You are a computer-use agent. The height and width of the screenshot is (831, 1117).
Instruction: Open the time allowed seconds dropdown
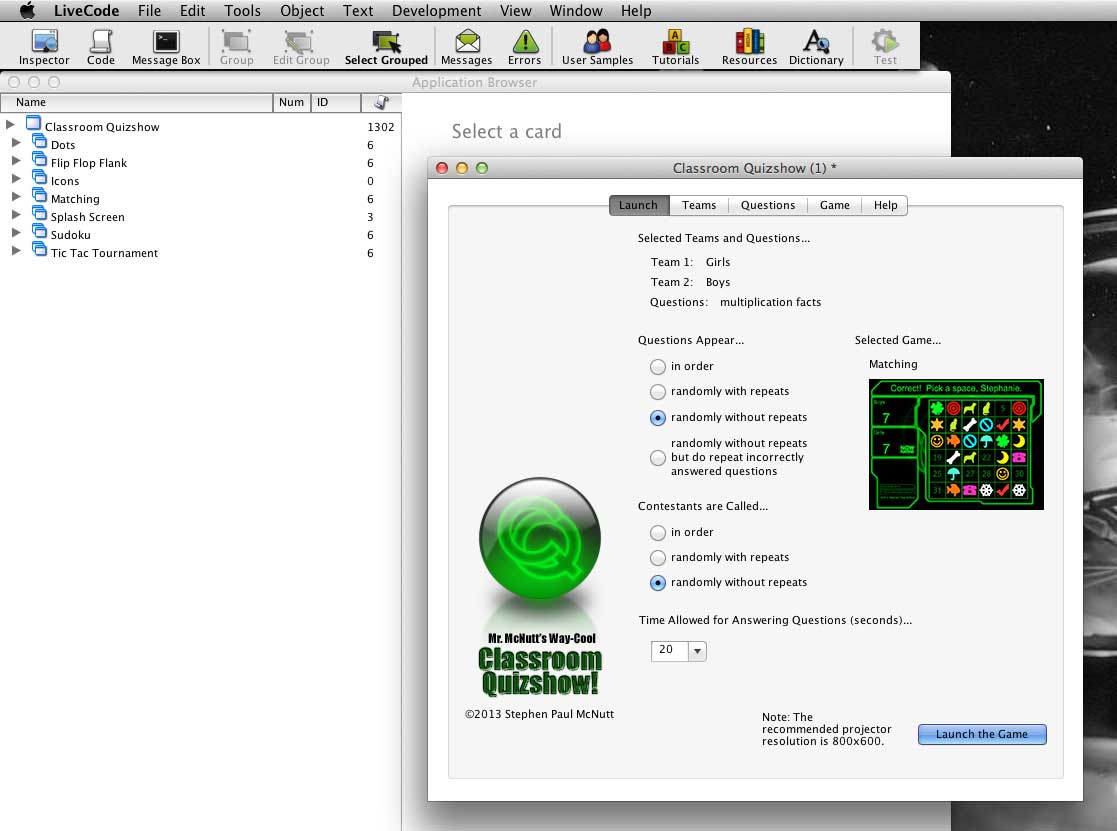click(697, 651)
